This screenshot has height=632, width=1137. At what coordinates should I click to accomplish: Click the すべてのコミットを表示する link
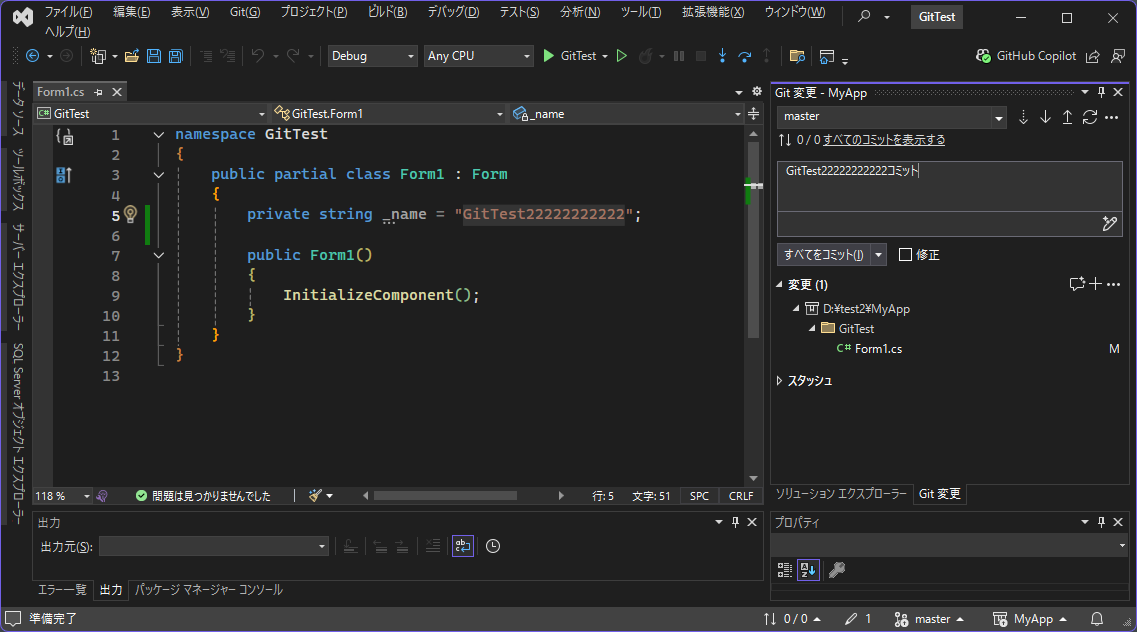[883, 140]
